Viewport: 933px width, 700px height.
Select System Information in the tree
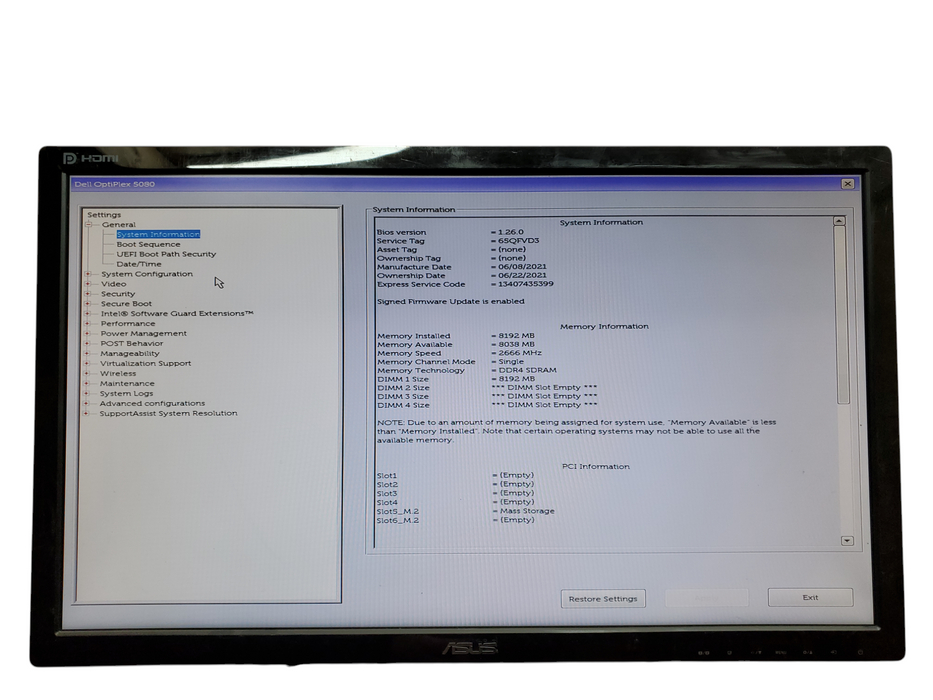(158, 235)
